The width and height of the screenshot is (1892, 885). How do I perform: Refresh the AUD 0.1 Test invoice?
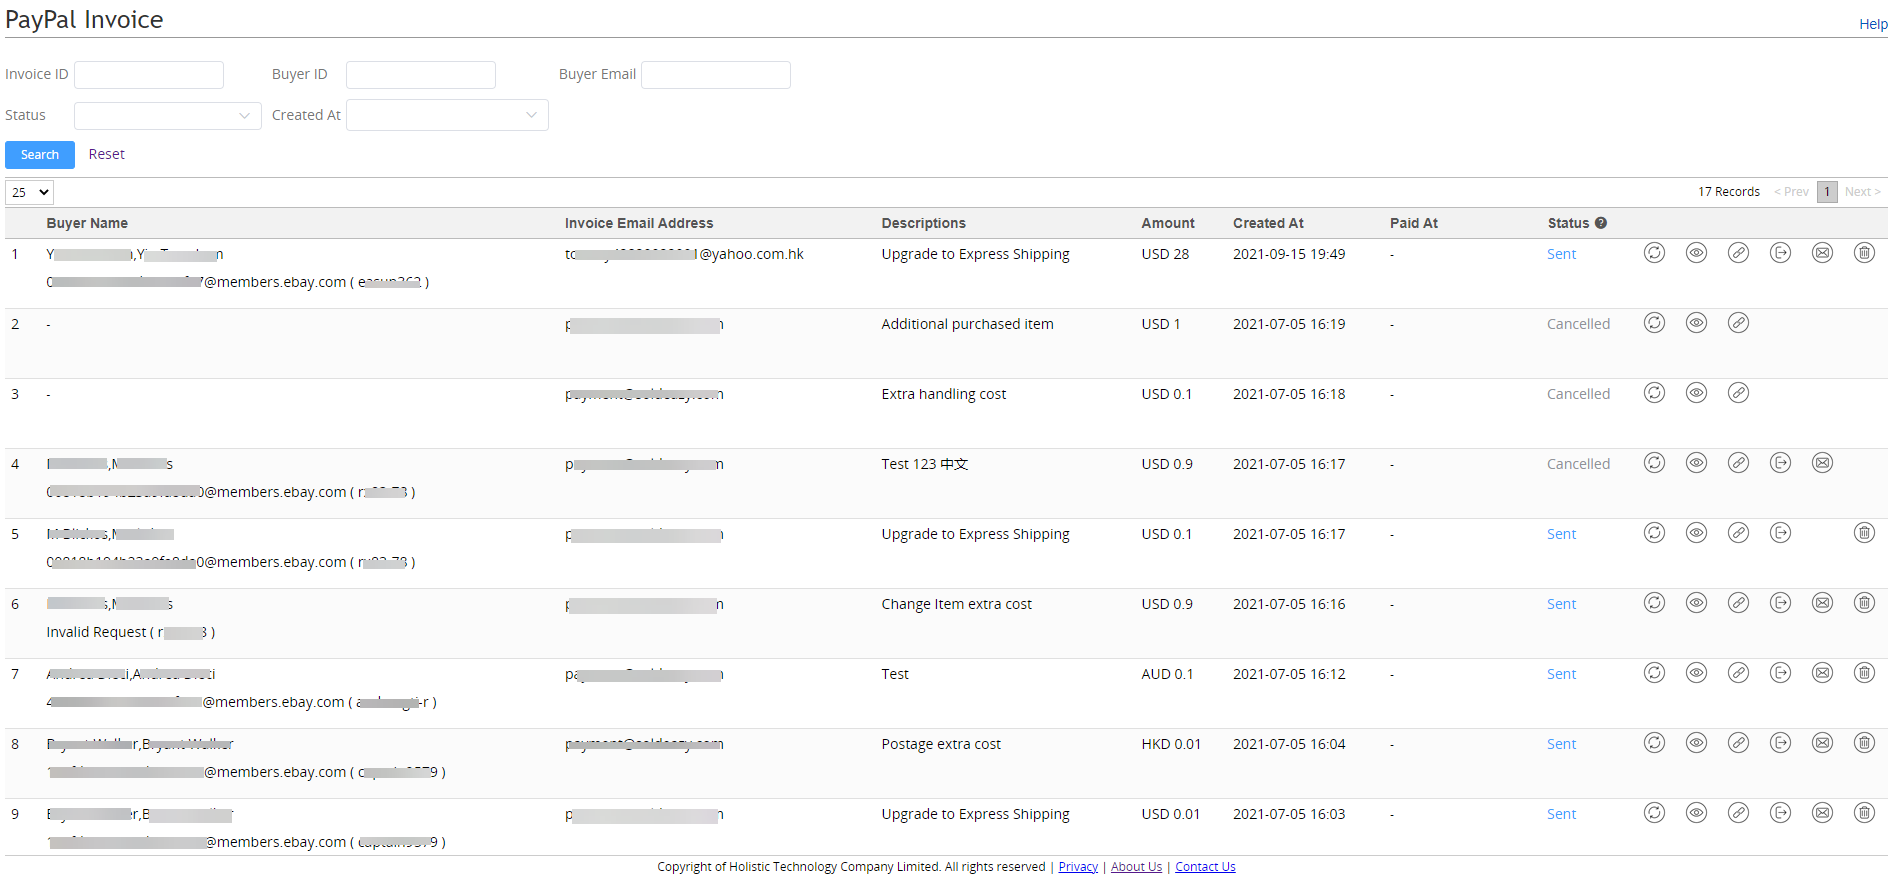coord(1655,673)
